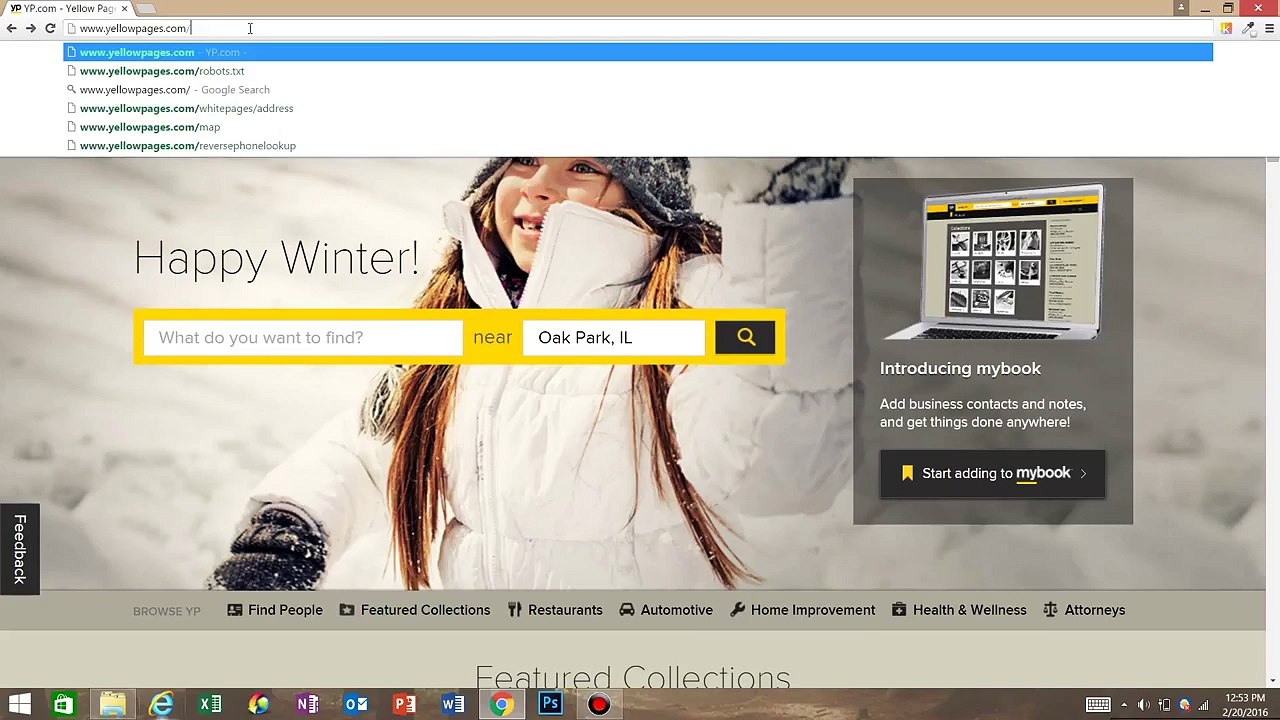
Task: Open the Featured Collections link
Action: tap(415, 610)
